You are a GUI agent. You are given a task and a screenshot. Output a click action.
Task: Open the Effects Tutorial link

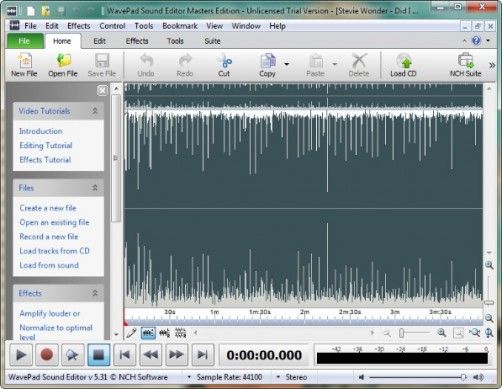tap(45, 160)
